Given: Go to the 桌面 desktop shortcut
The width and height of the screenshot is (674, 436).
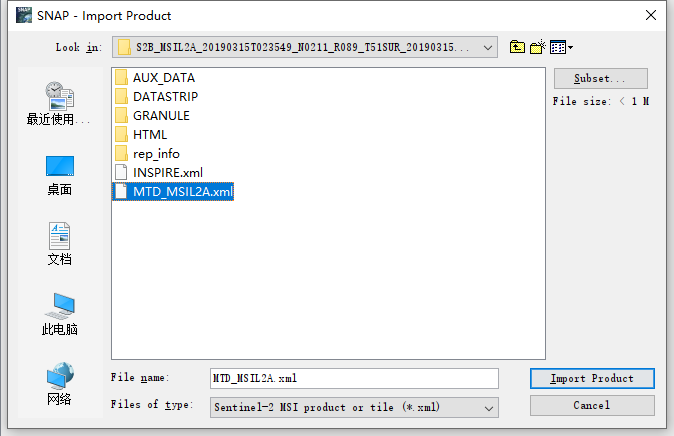Looking at the screenshot, I should coord(59,176).
